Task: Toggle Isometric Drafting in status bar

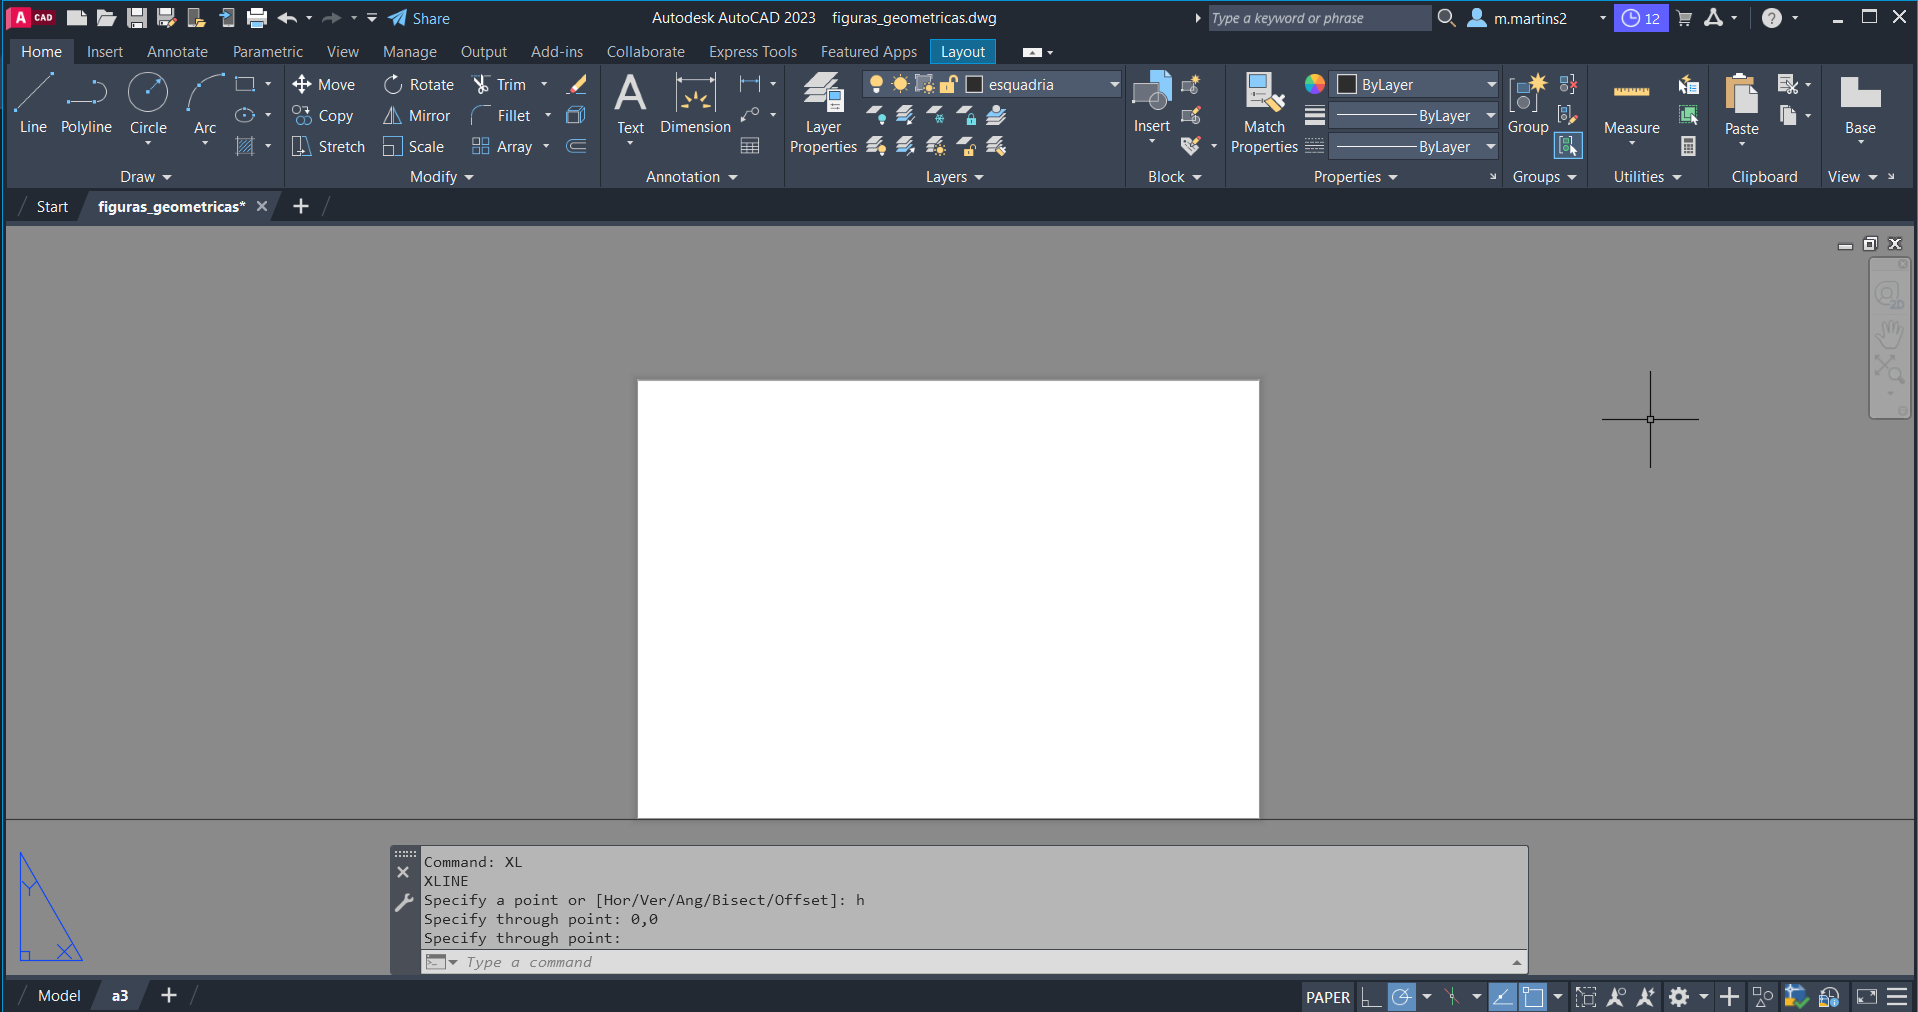Action: point(1452,997)
